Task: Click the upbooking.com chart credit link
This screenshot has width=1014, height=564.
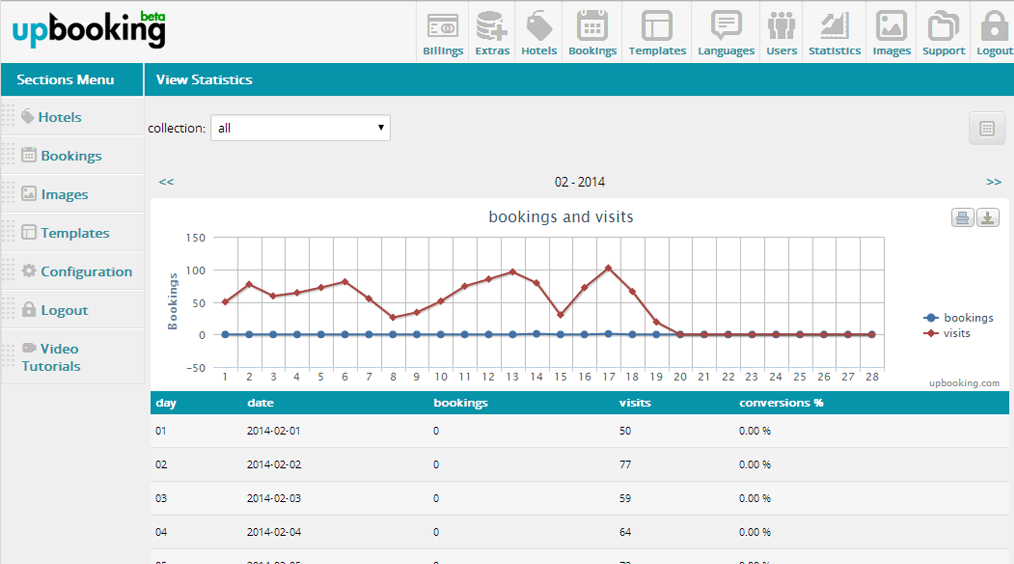Action: [964, 383]
